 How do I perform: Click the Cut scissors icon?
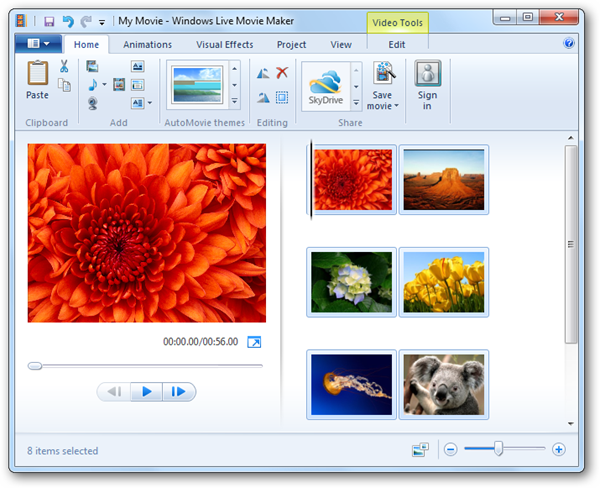[x=64, y=67]
